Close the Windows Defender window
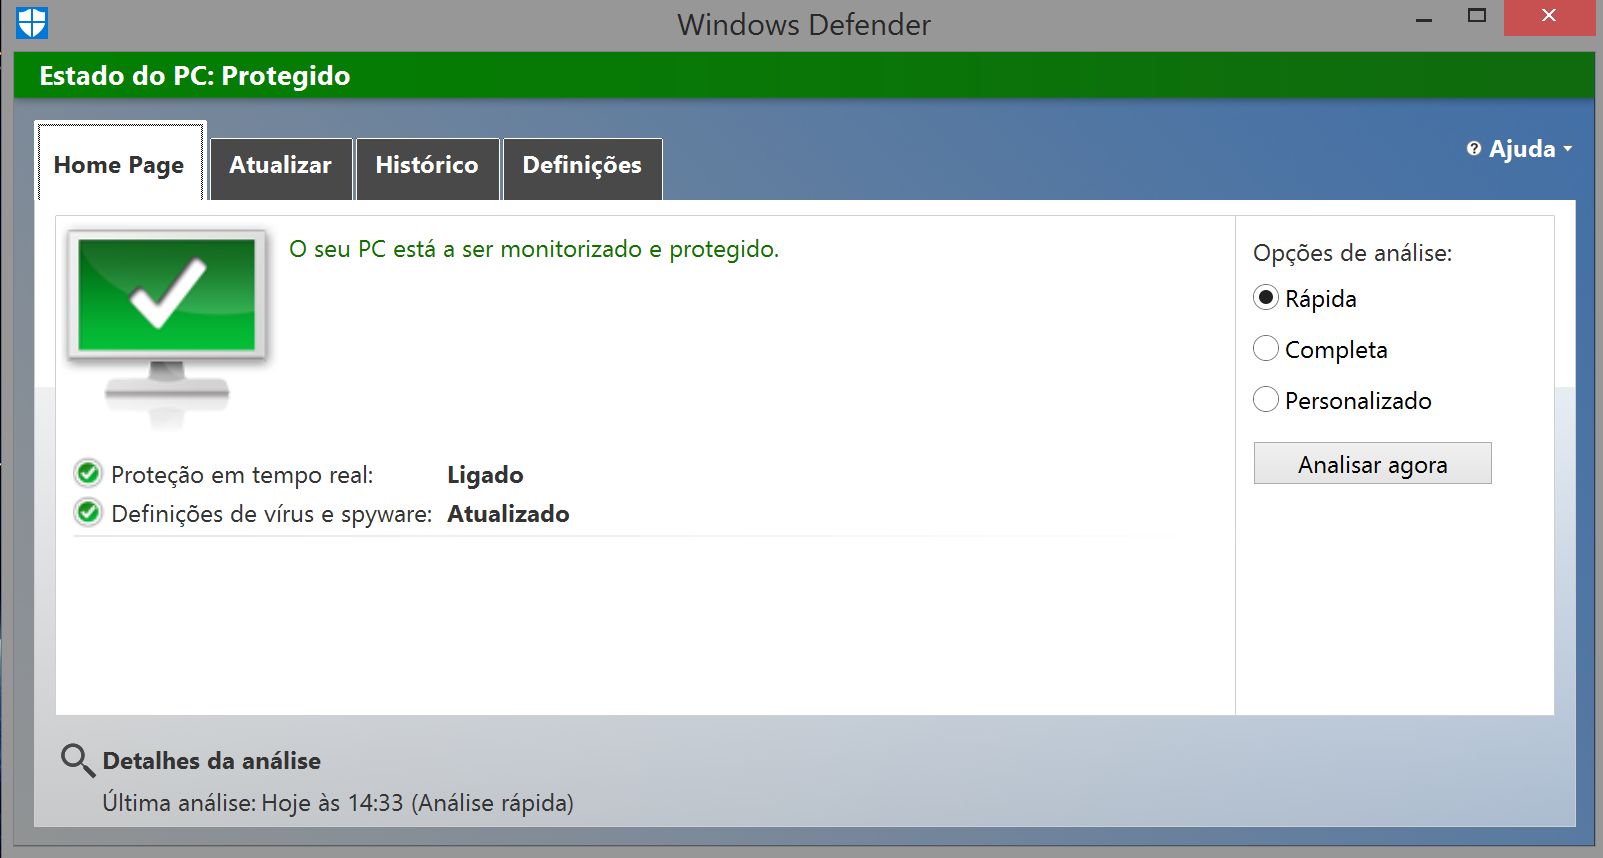Screen dimensions: 1603x858 coord(1549,17)
